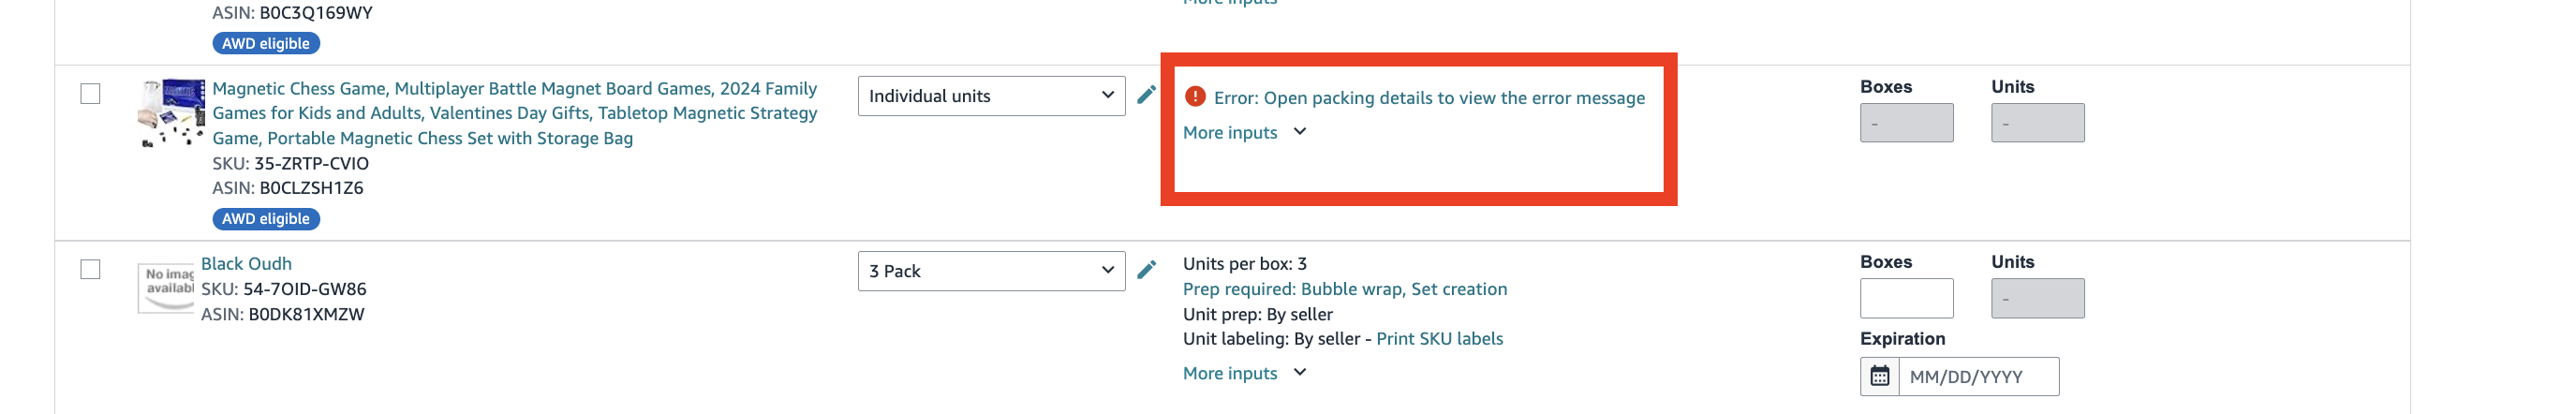Image resolution: width=2576 pixels, height=414 pixels.
Task: Tick the Black Oudh row checkbox
Action: point(90,270)
